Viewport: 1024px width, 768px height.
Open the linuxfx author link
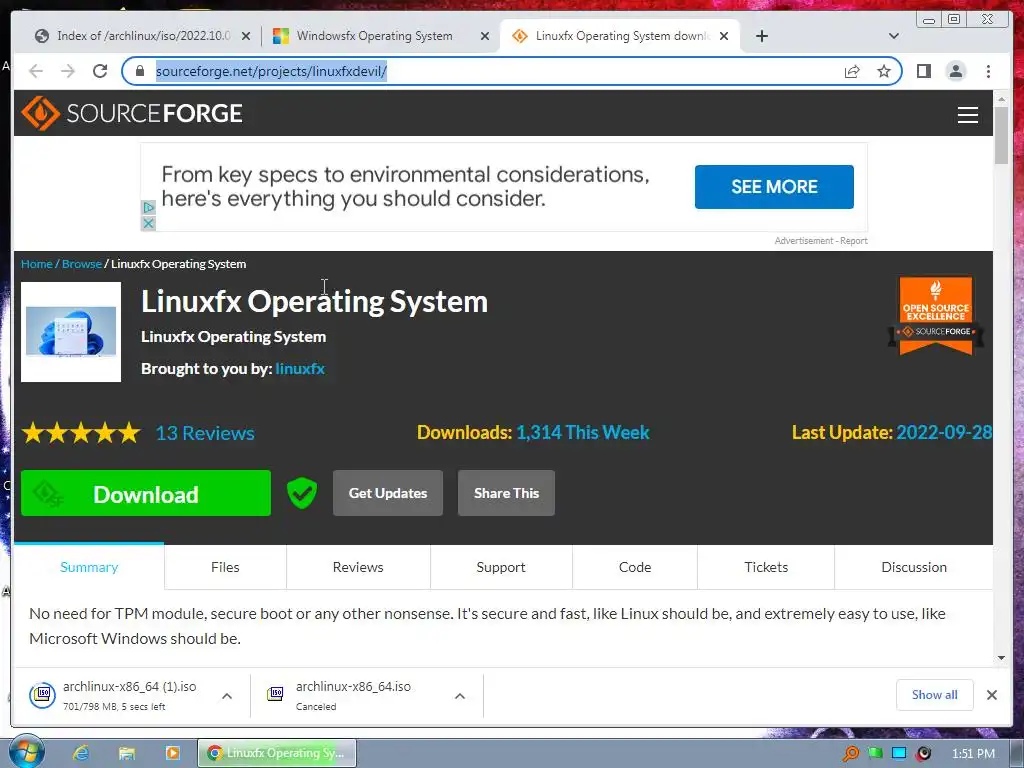(300, 368)
